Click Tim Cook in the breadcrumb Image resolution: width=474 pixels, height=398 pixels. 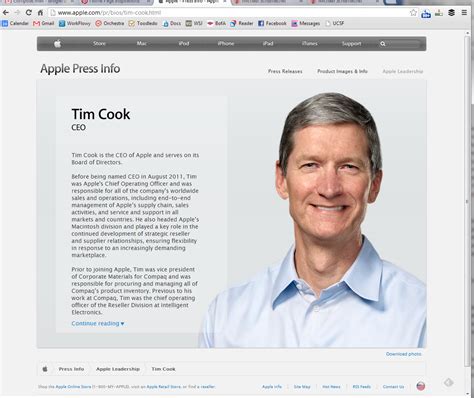pos(163,369)
